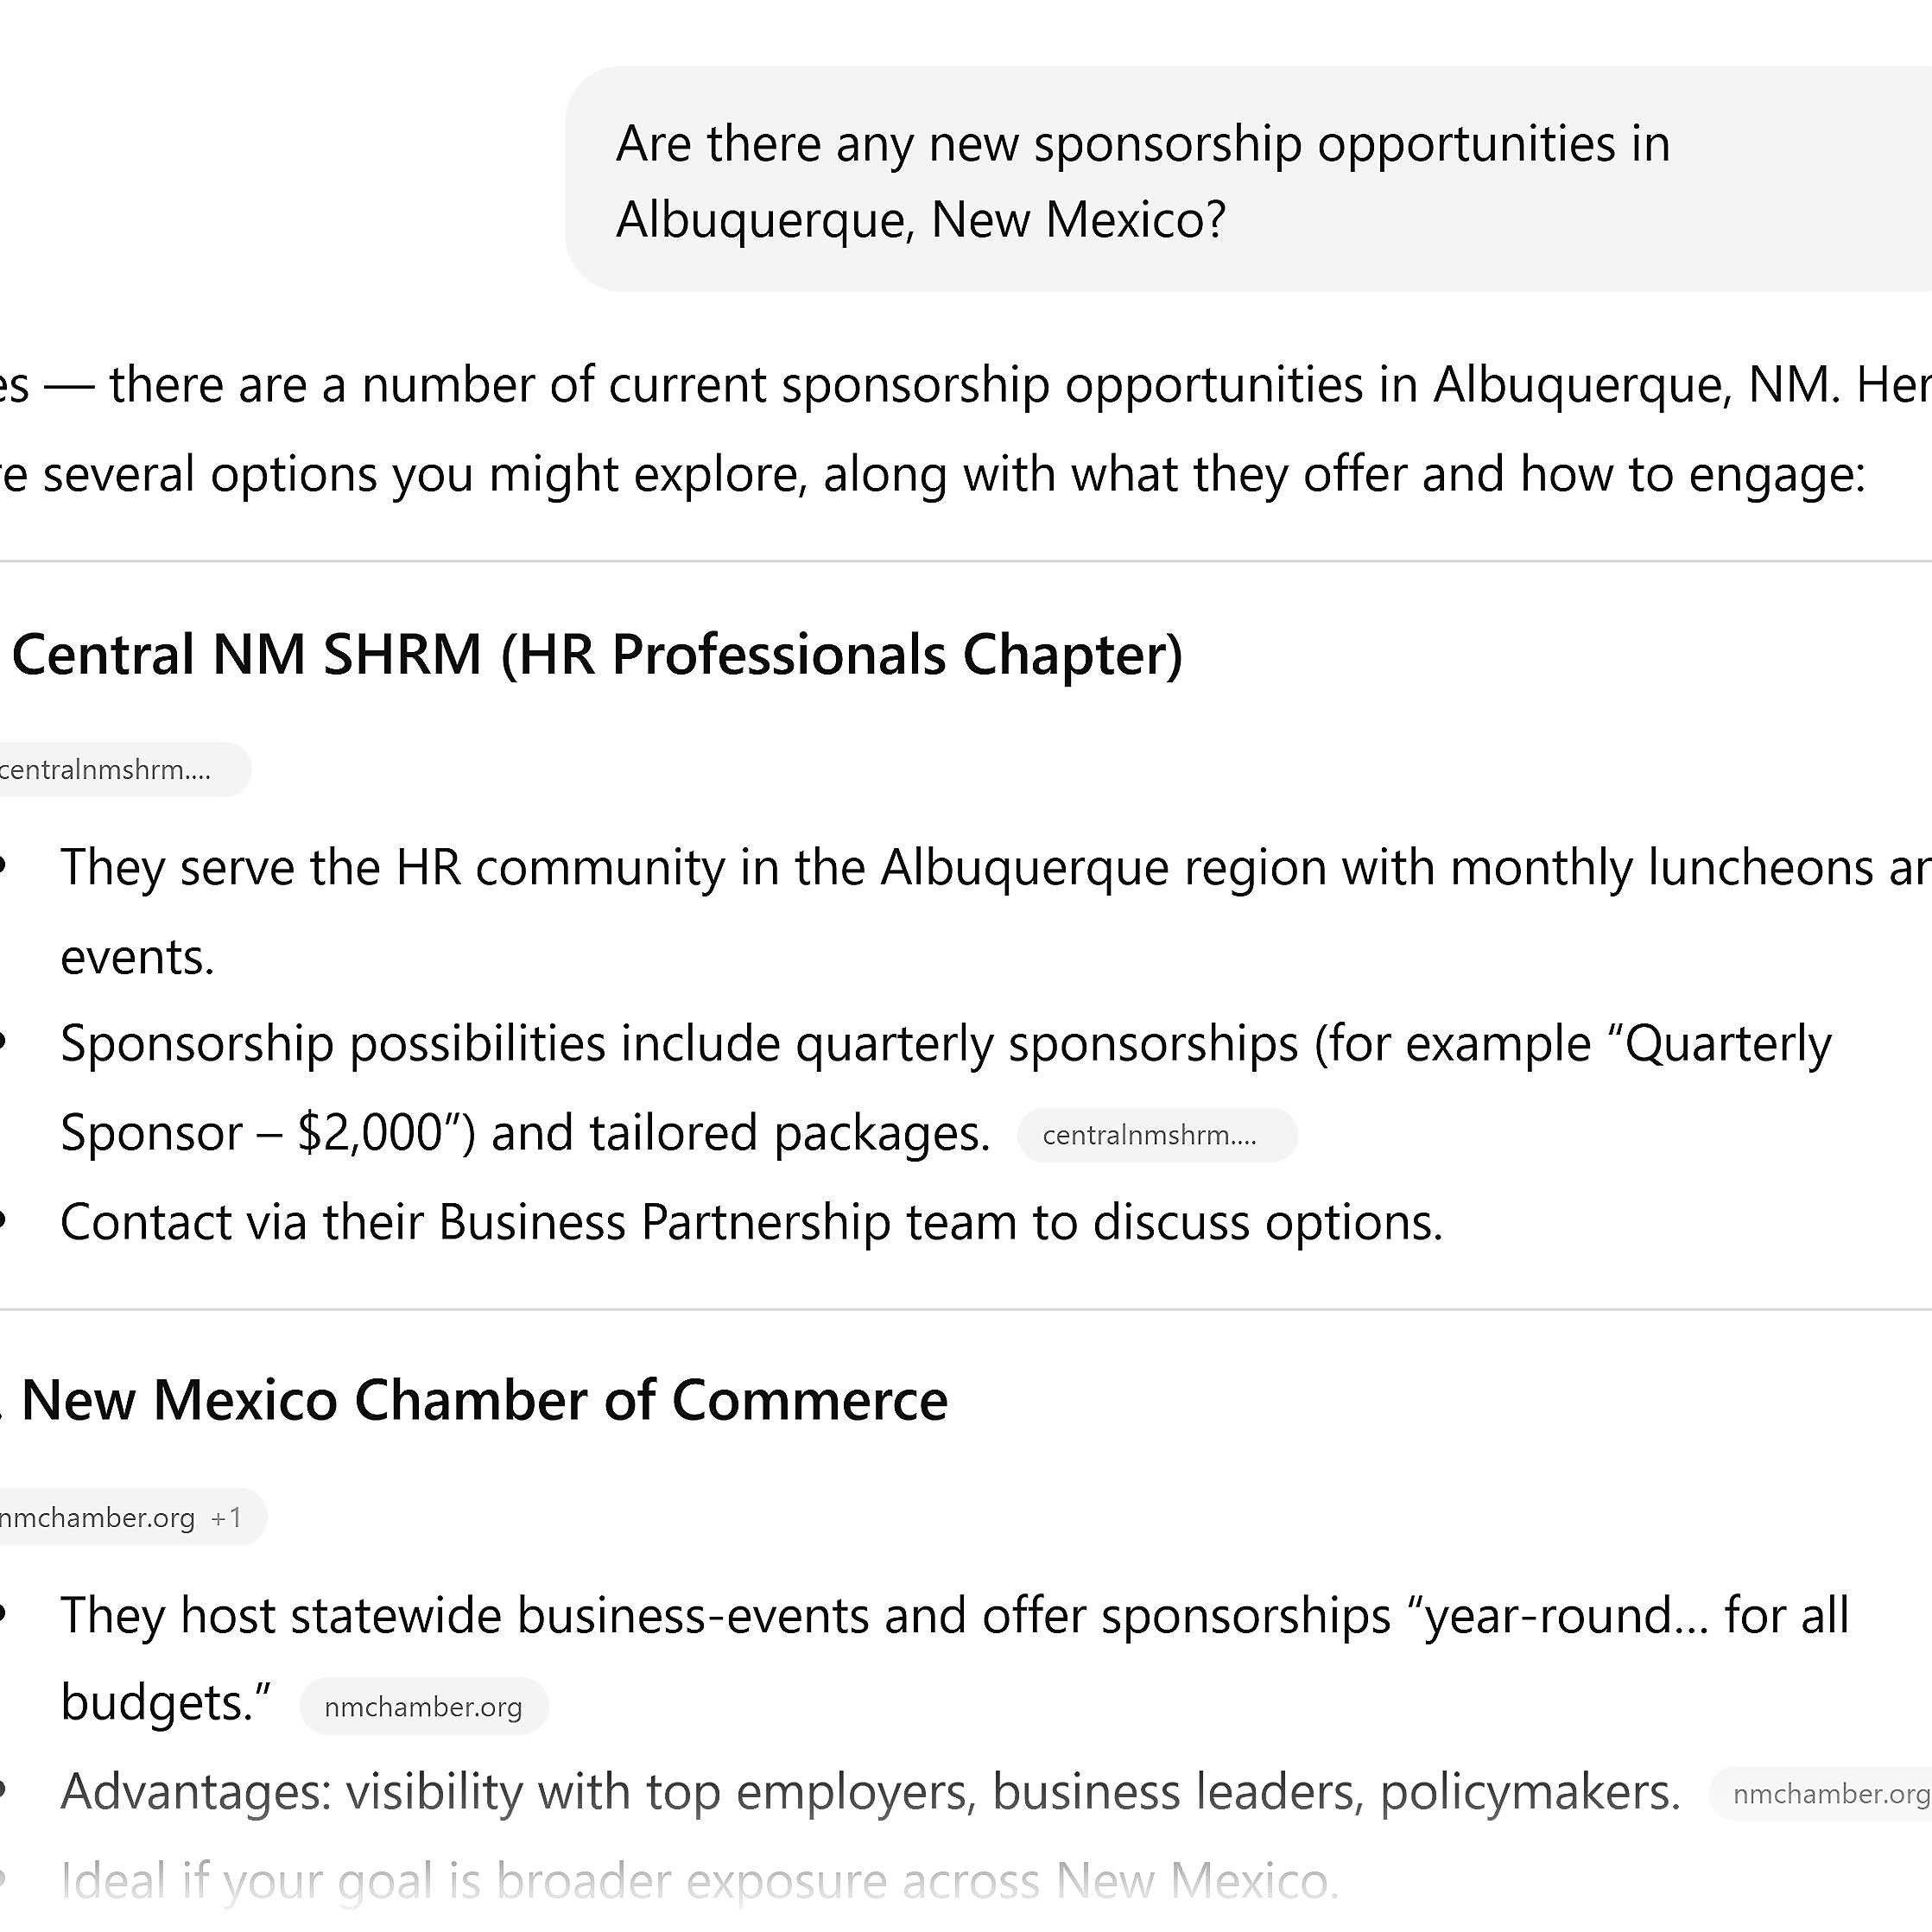This screenshot has width=1932, height=1932.
Task: Expand the '+1' additional sources indicator
Action: (227, 1517)
